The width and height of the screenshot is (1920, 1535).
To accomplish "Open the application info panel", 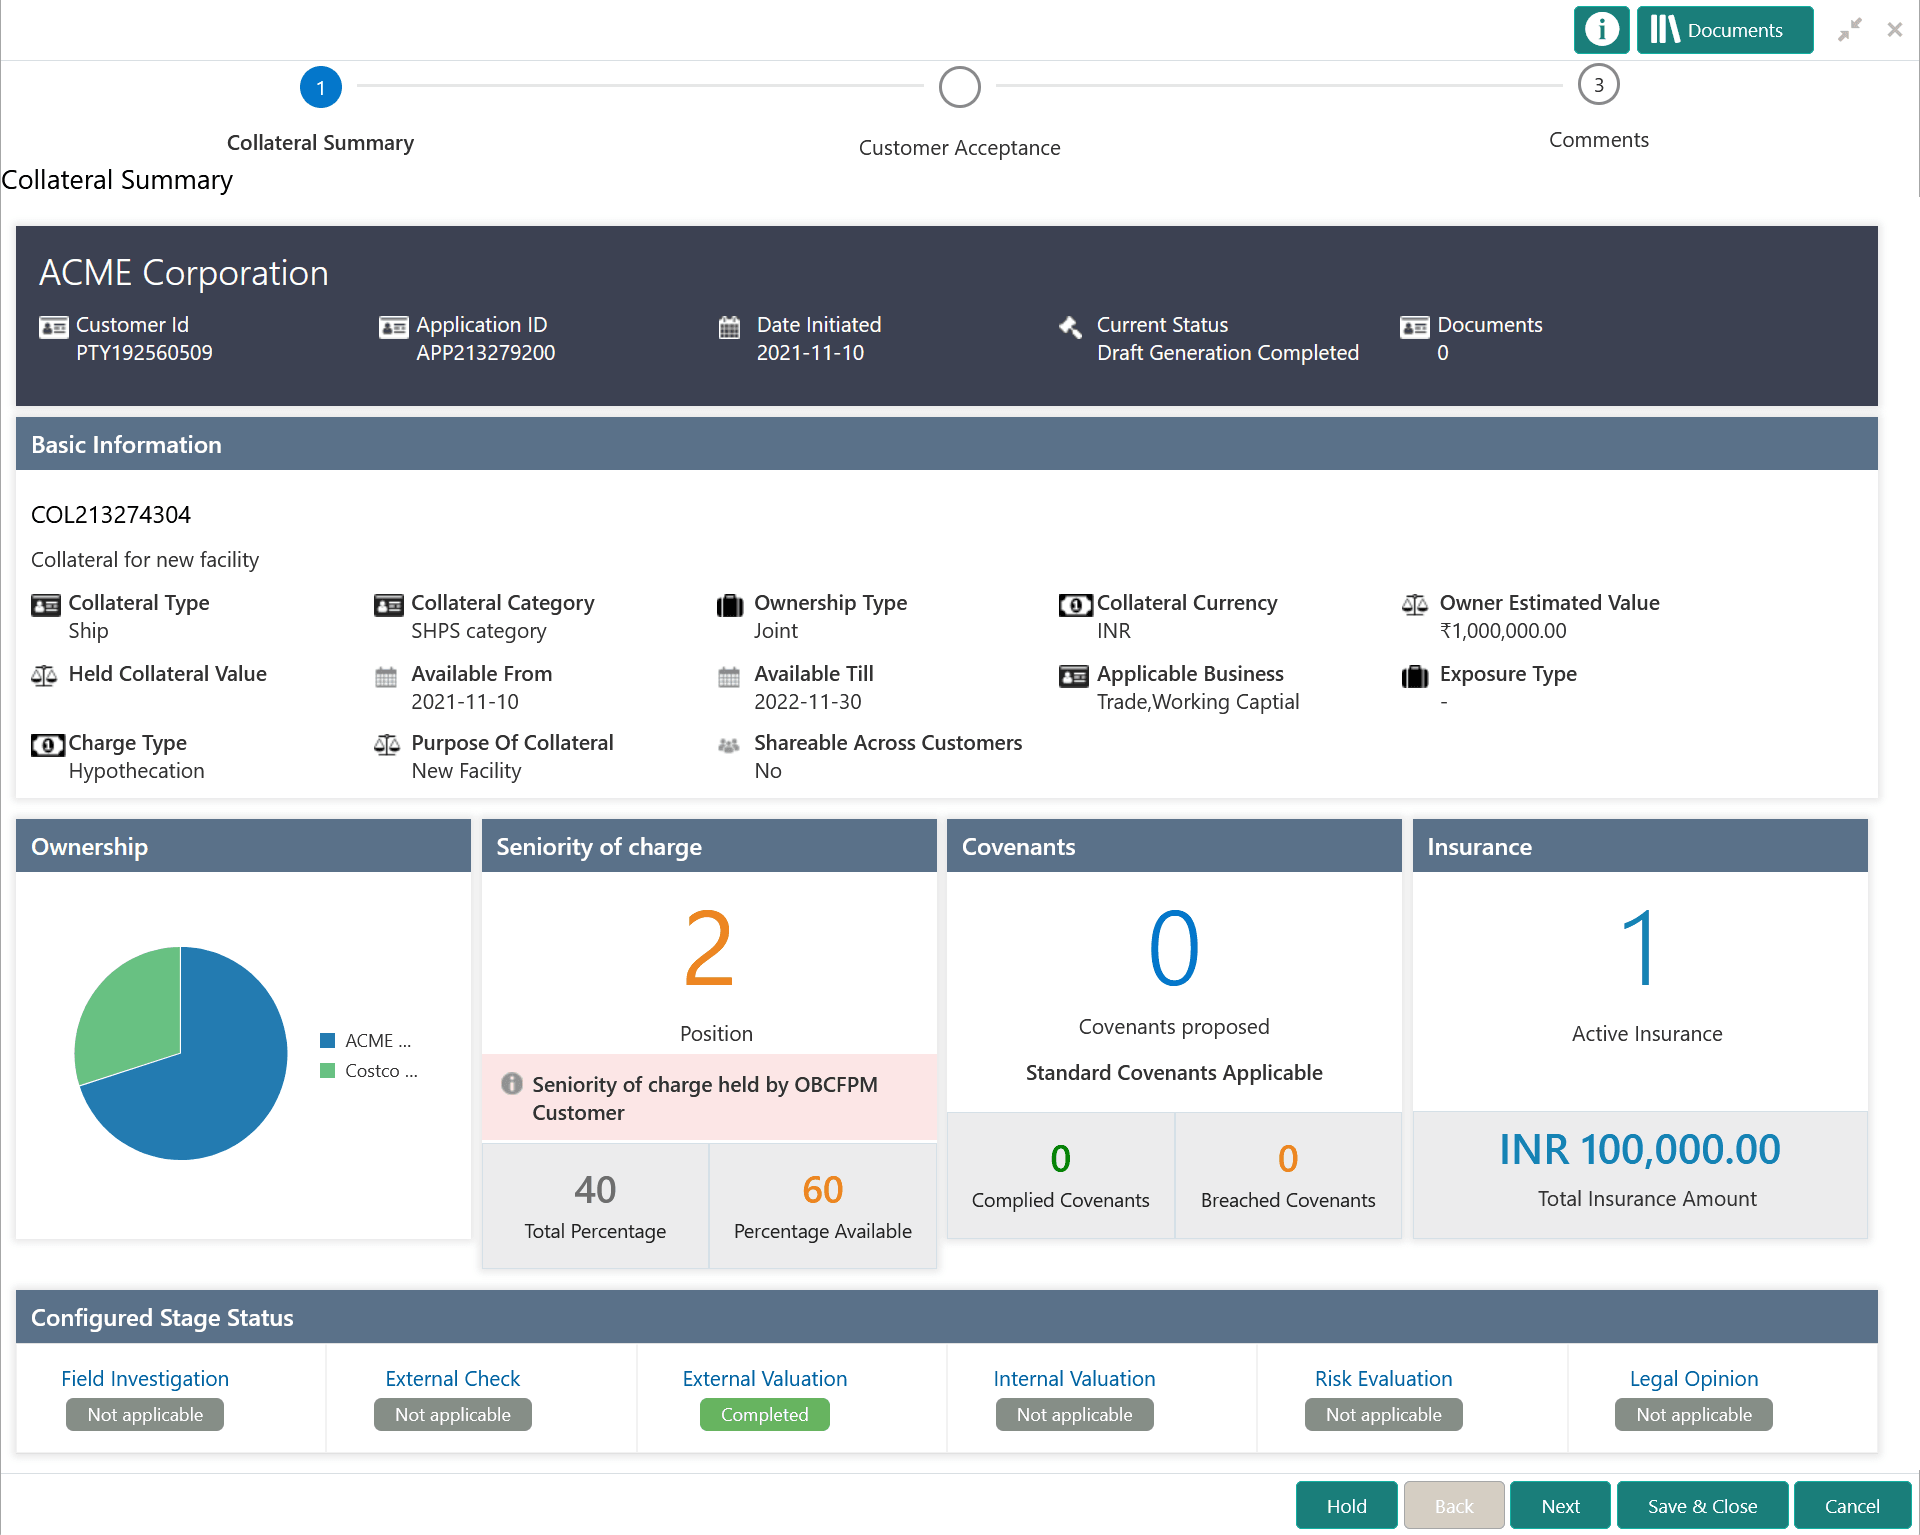I will point(1601,29).
